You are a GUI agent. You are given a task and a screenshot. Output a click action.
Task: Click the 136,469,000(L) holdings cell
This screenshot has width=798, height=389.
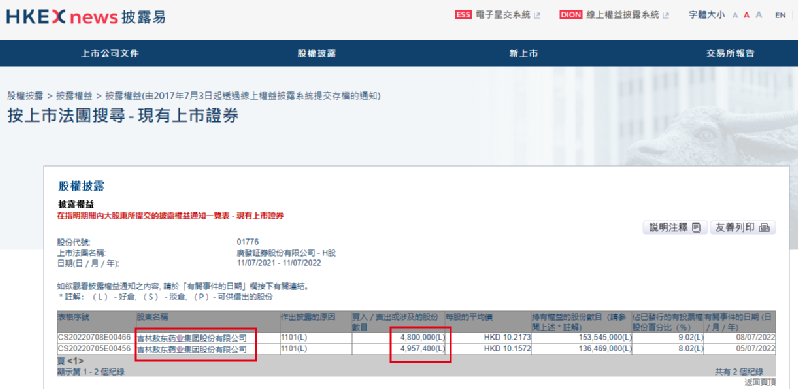click(605, 349)
